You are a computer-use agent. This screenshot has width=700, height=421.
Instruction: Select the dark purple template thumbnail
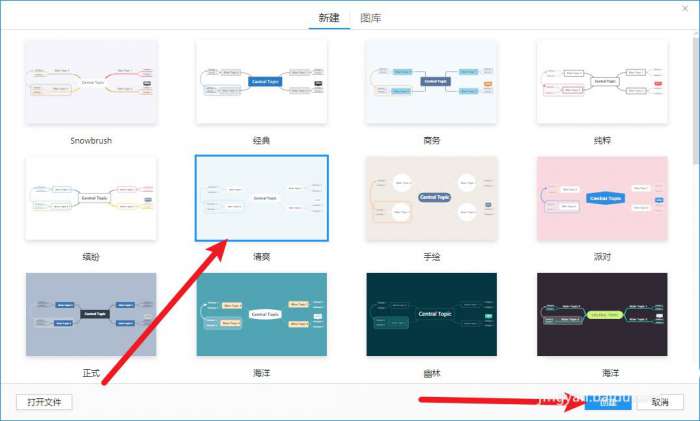coord(602,314)
